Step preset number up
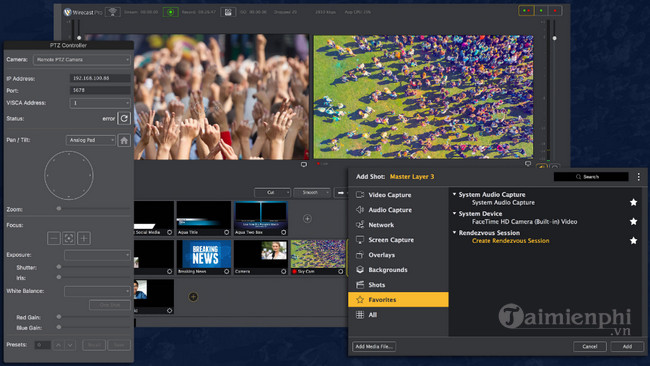The image size is (650, 366). click(x=58, y=345)
